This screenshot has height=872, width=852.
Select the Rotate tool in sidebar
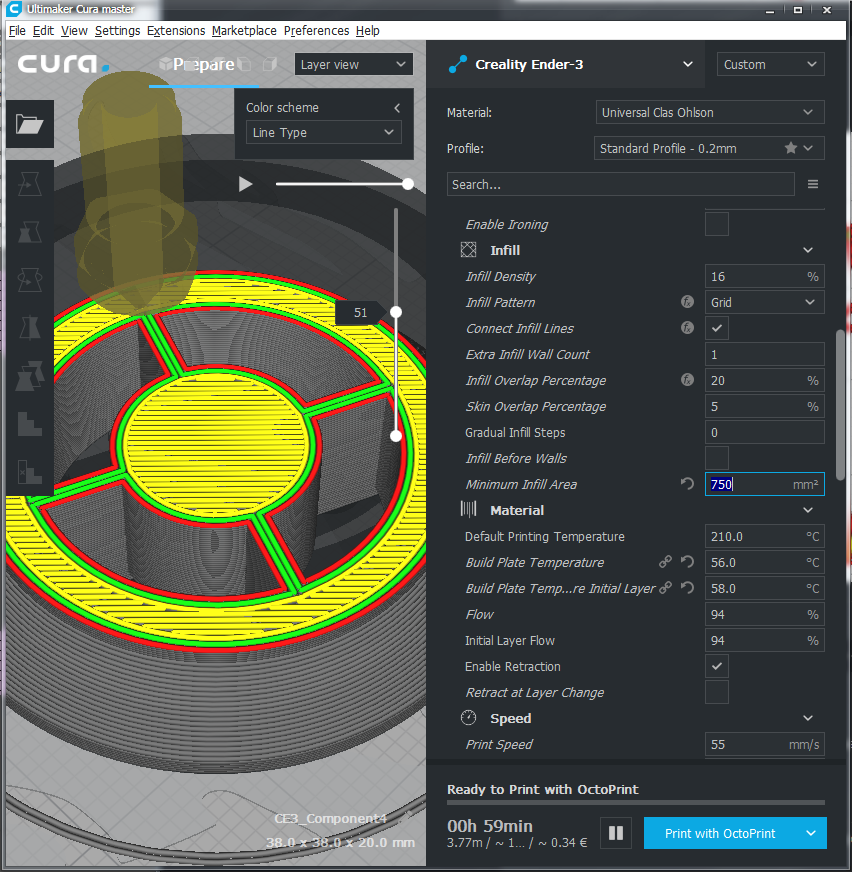[x=29, y=280]
